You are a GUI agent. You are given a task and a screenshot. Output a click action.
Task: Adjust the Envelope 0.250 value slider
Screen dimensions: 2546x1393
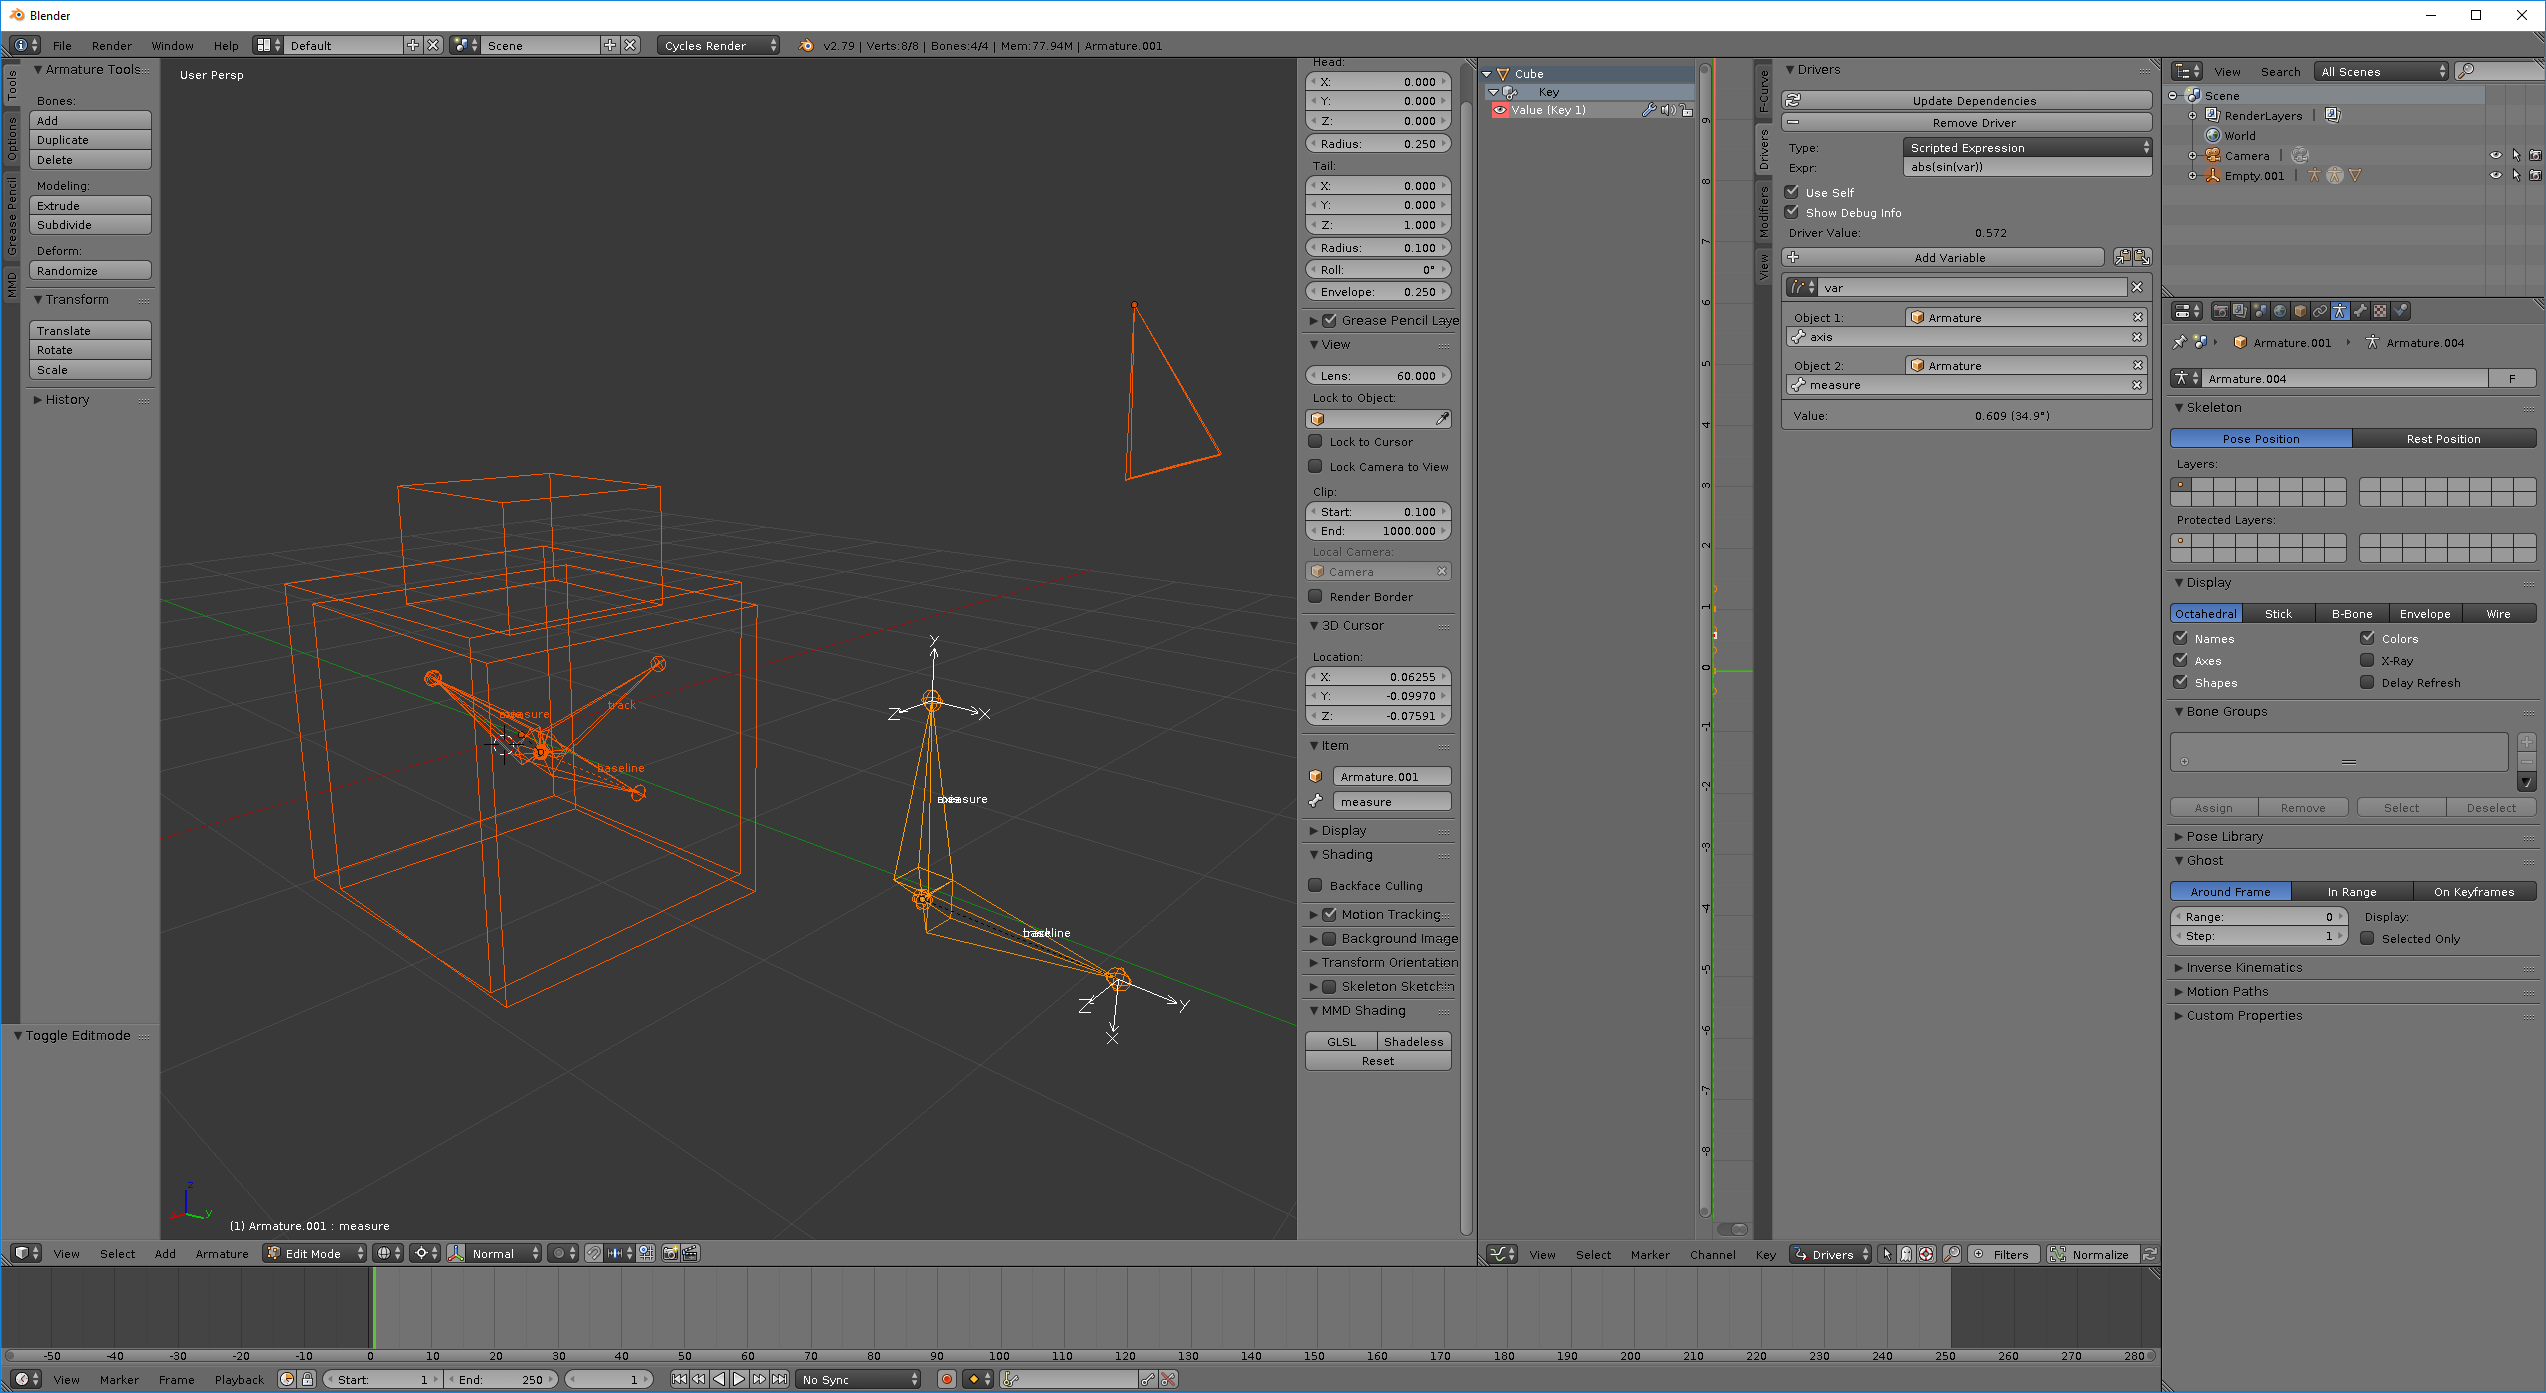pos(1378,291)
